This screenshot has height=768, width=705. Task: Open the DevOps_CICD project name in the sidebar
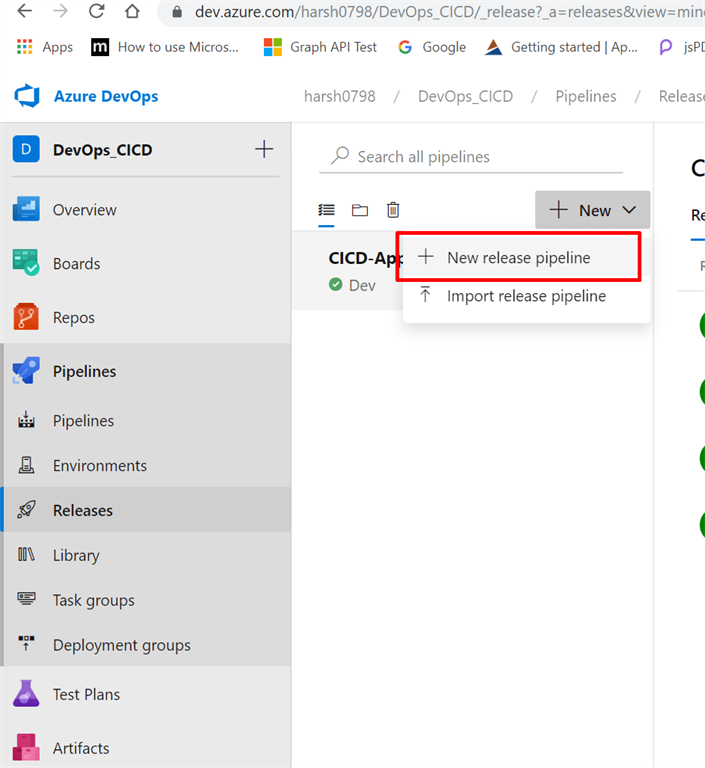click(x=102, y=149)
